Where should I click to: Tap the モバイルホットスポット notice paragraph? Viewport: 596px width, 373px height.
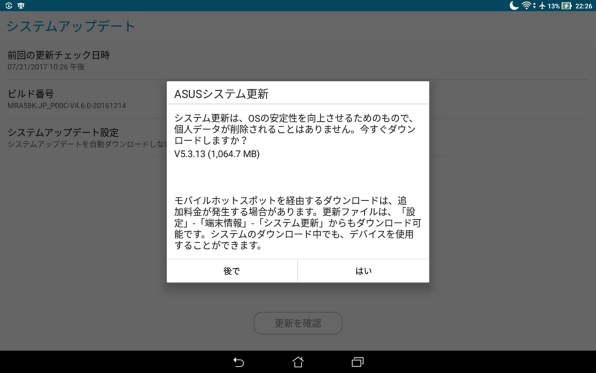pyautogui.click(x=298, y=223)
